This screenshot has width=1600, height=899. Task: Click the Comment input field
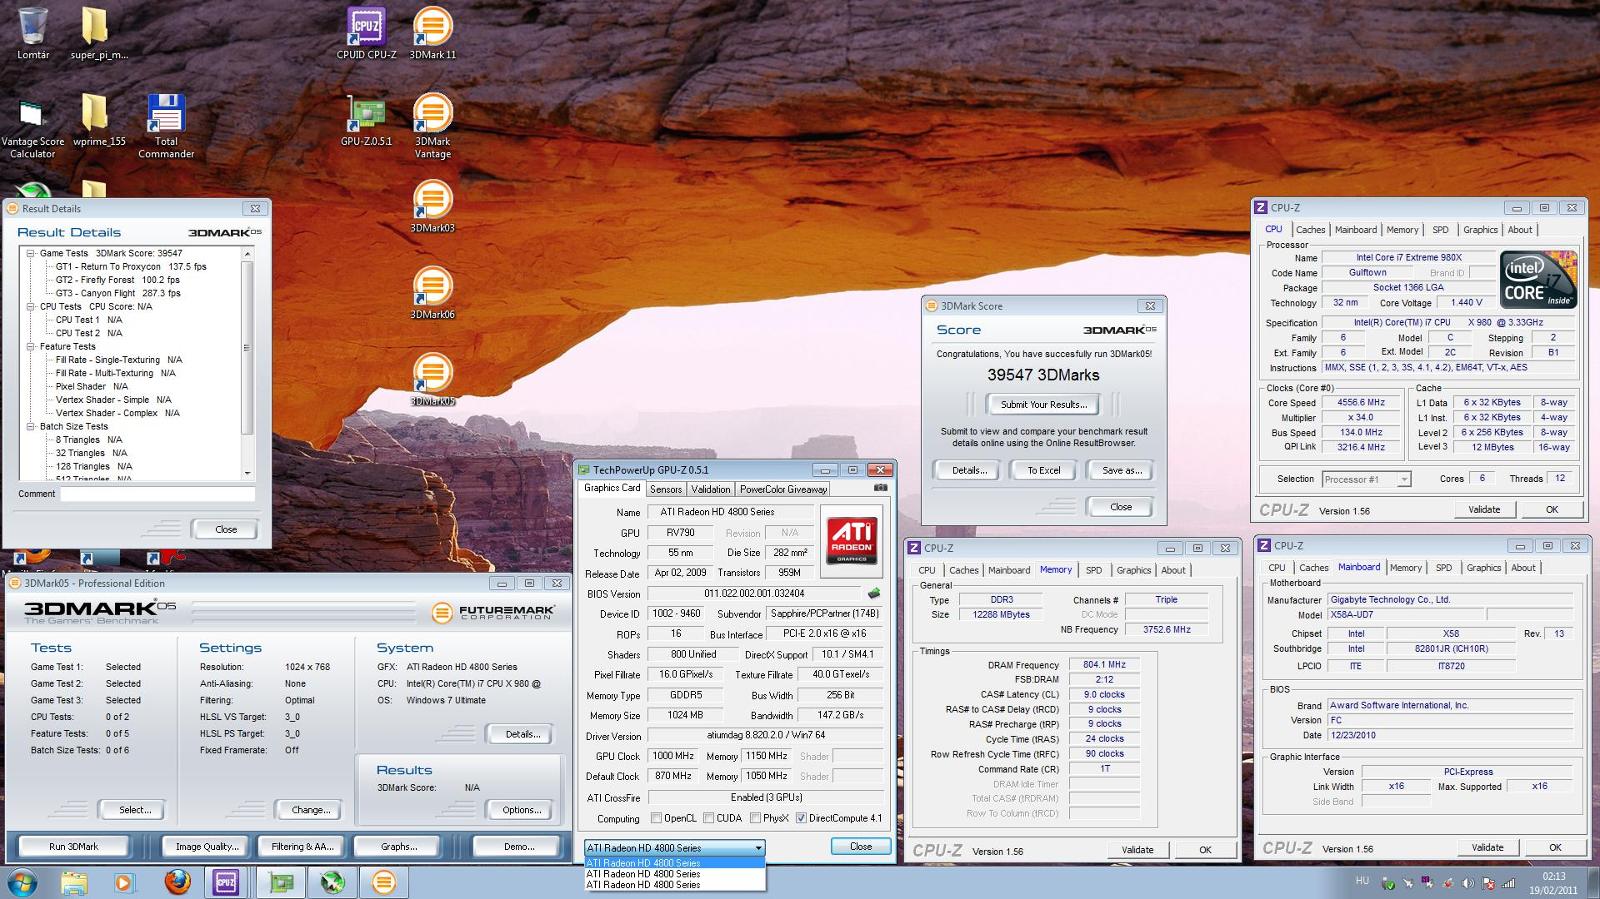(158, 493)
